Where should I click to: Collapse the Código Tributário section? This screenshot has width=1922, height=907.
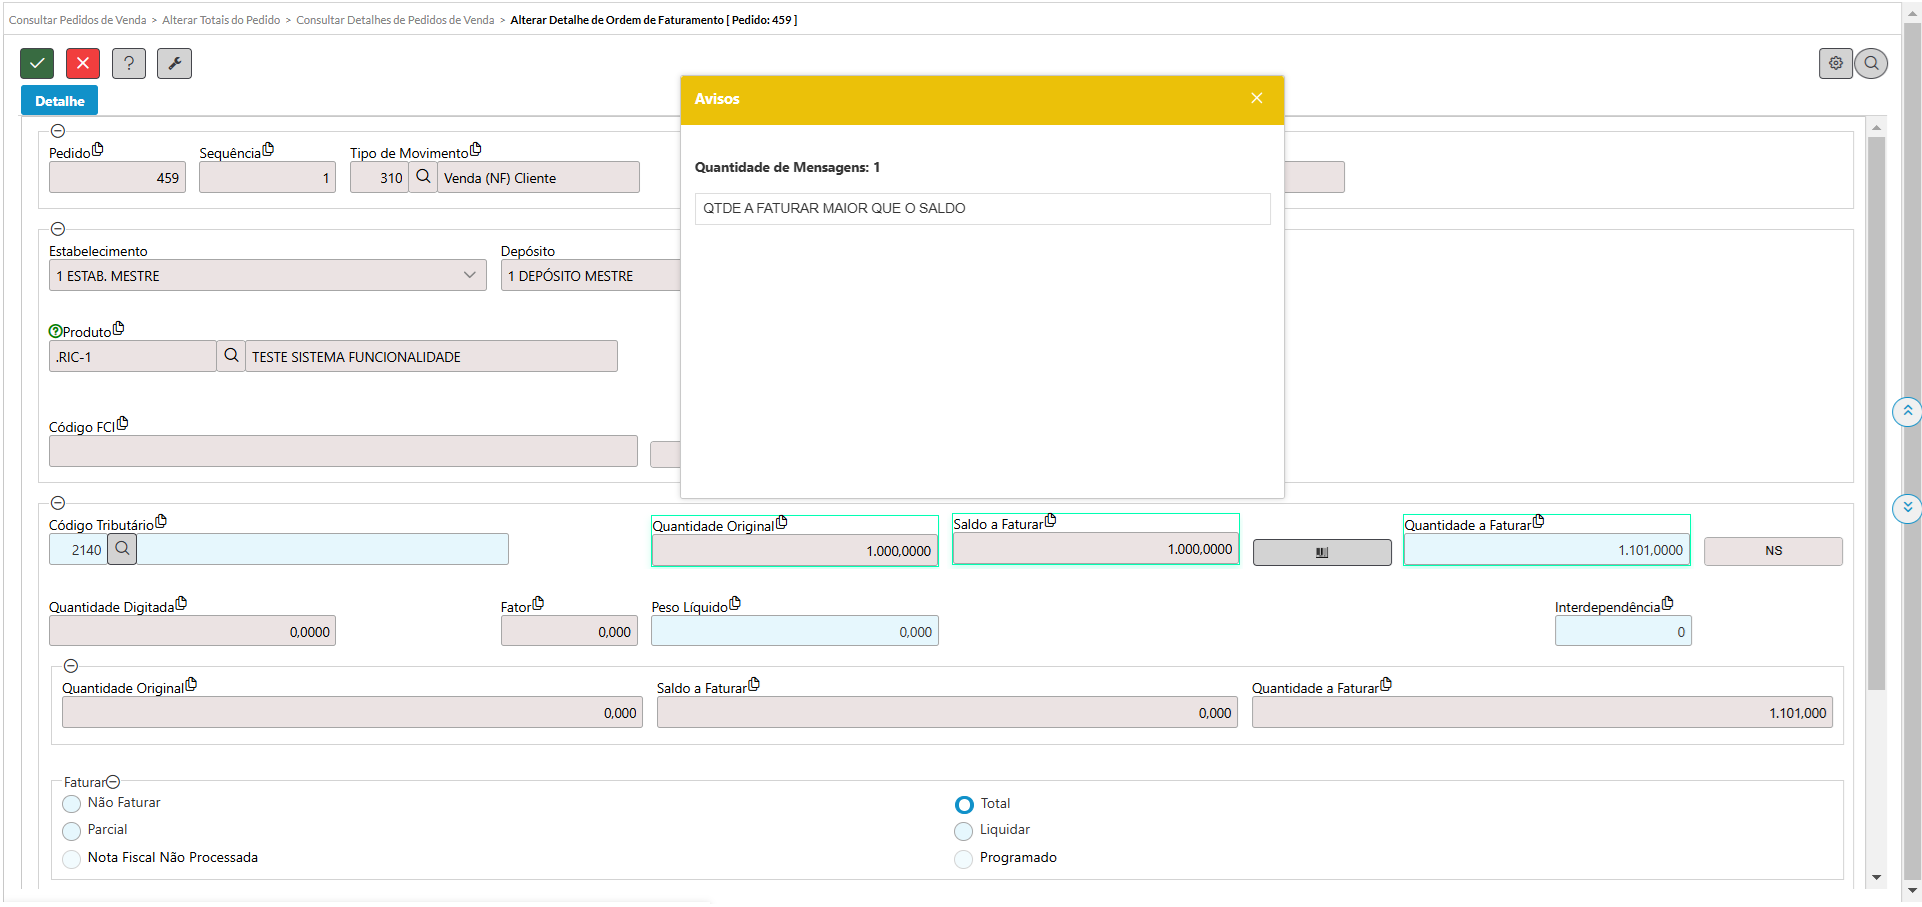58,503
